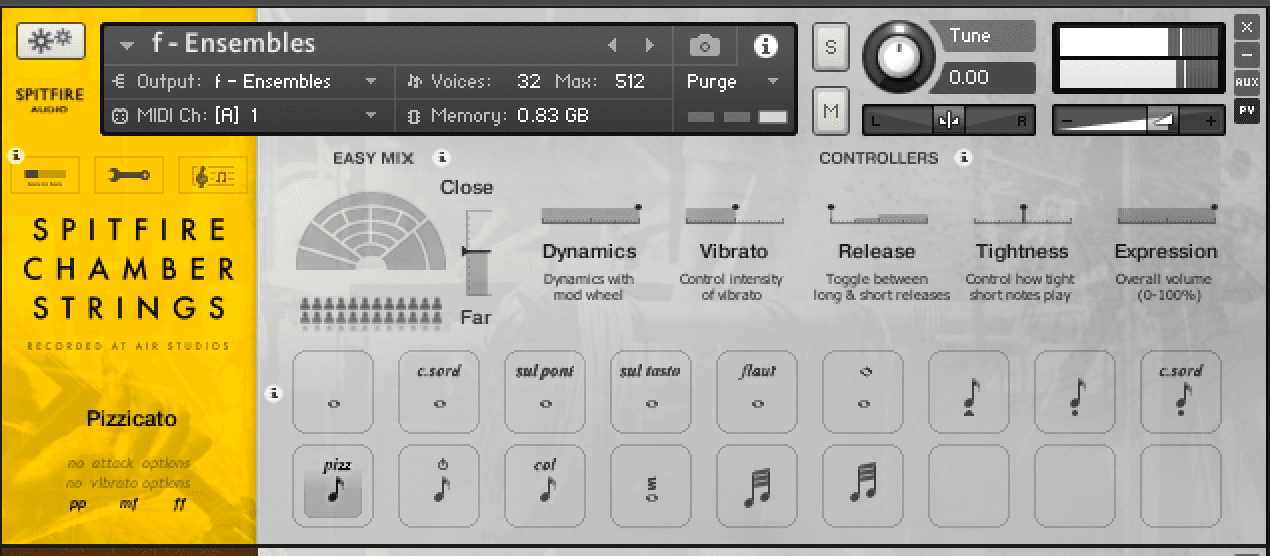Click the Max voices value 512
The height and width of the screenshot is (556, 1270).
pyautogui.click(x=630, y=82)
